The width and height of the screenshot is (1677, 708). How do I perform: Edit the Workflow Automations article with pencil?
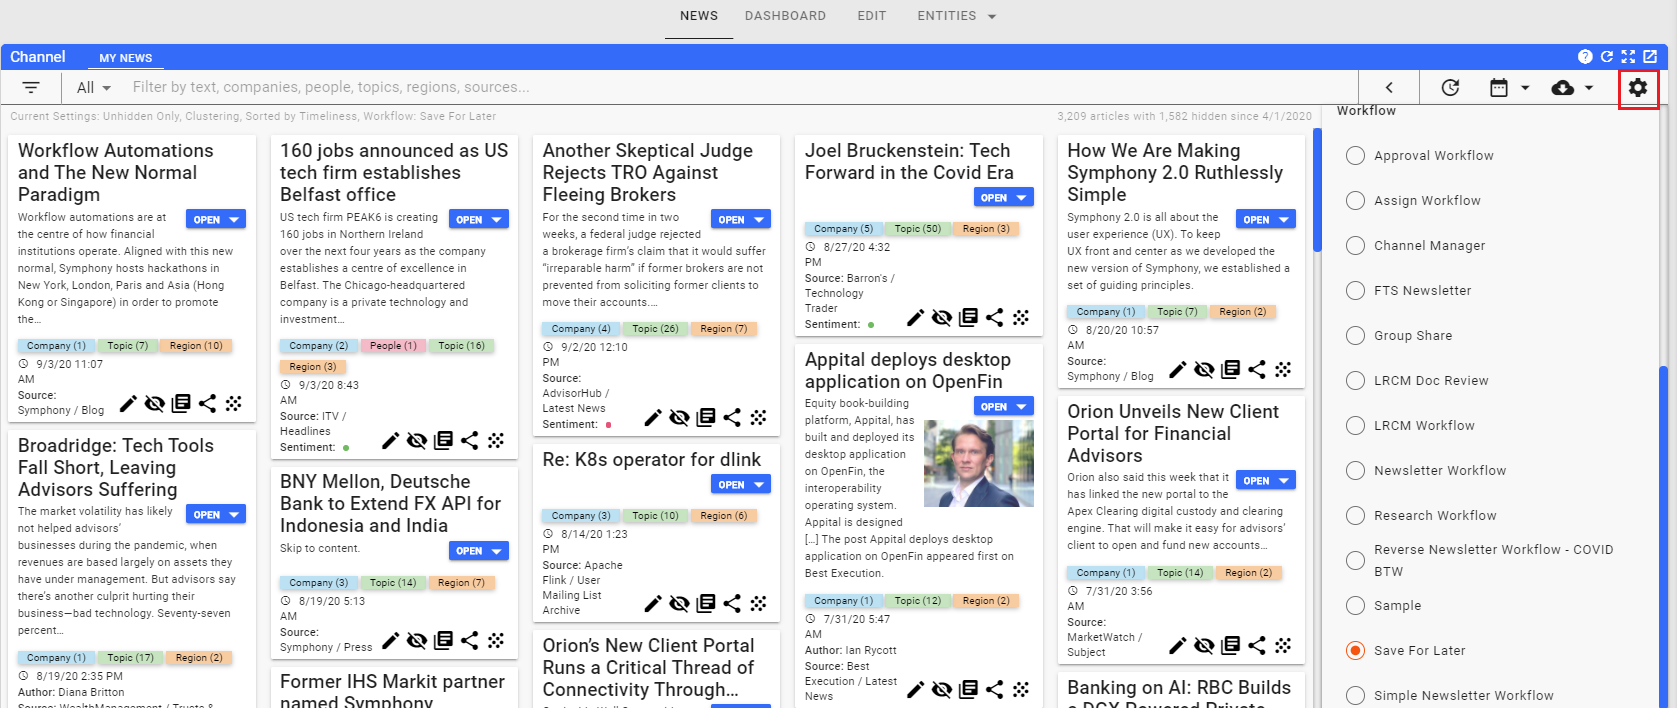(128, 403)
